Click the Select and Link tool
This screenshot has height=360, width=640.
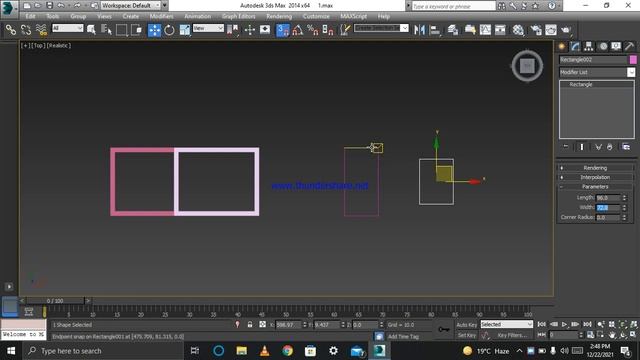(x=11, y=30)
